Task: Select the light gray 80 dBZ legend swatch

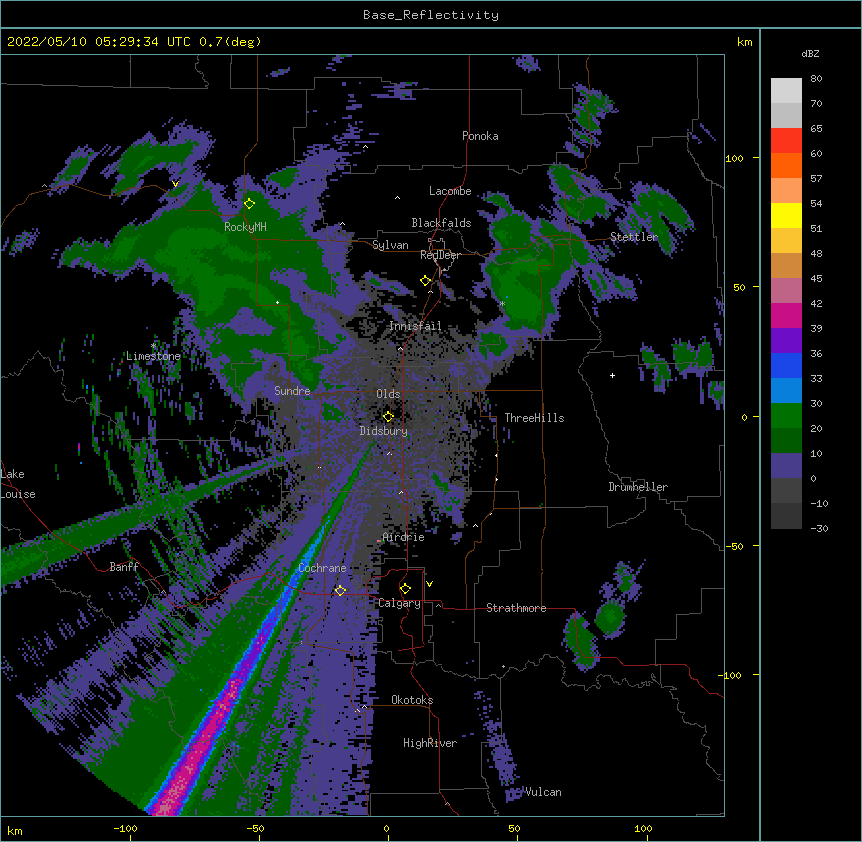Action: point(786,90)
